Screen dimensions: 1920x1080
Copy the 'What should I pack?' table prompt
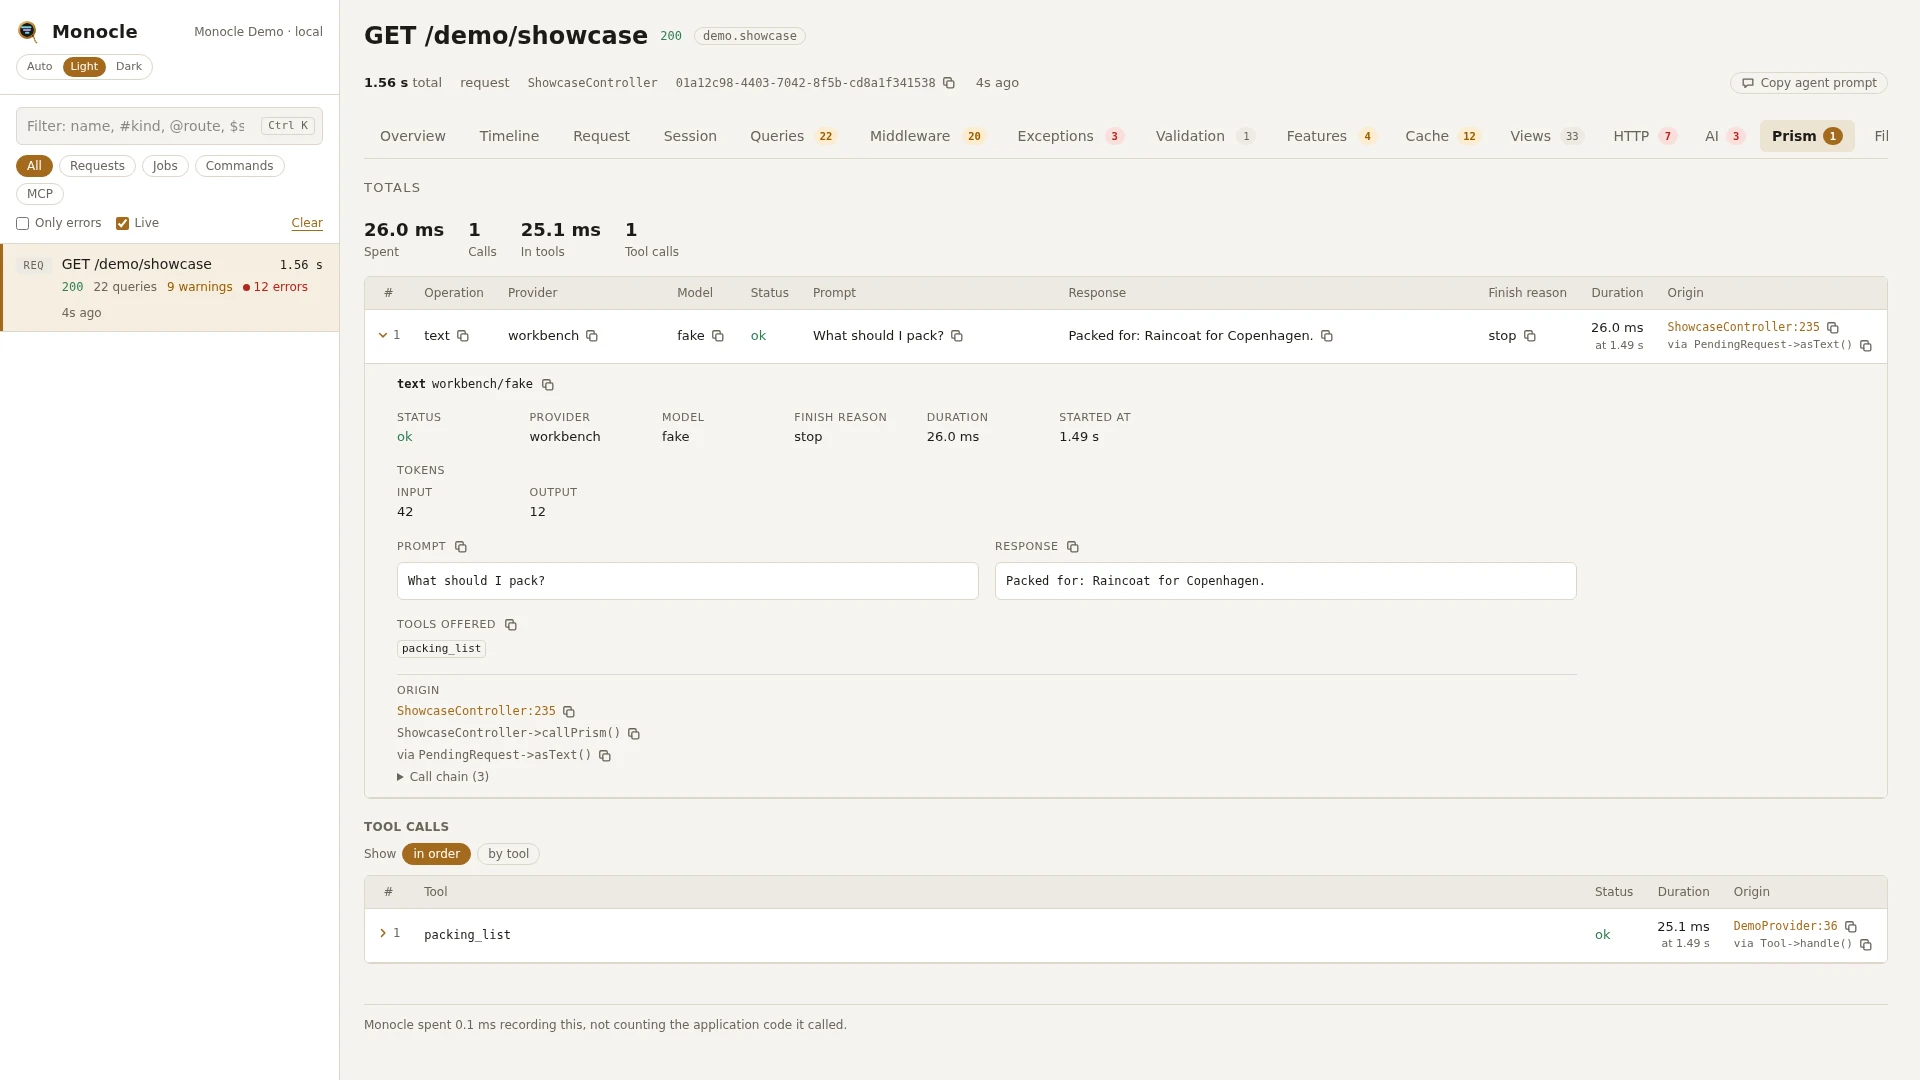957,336
